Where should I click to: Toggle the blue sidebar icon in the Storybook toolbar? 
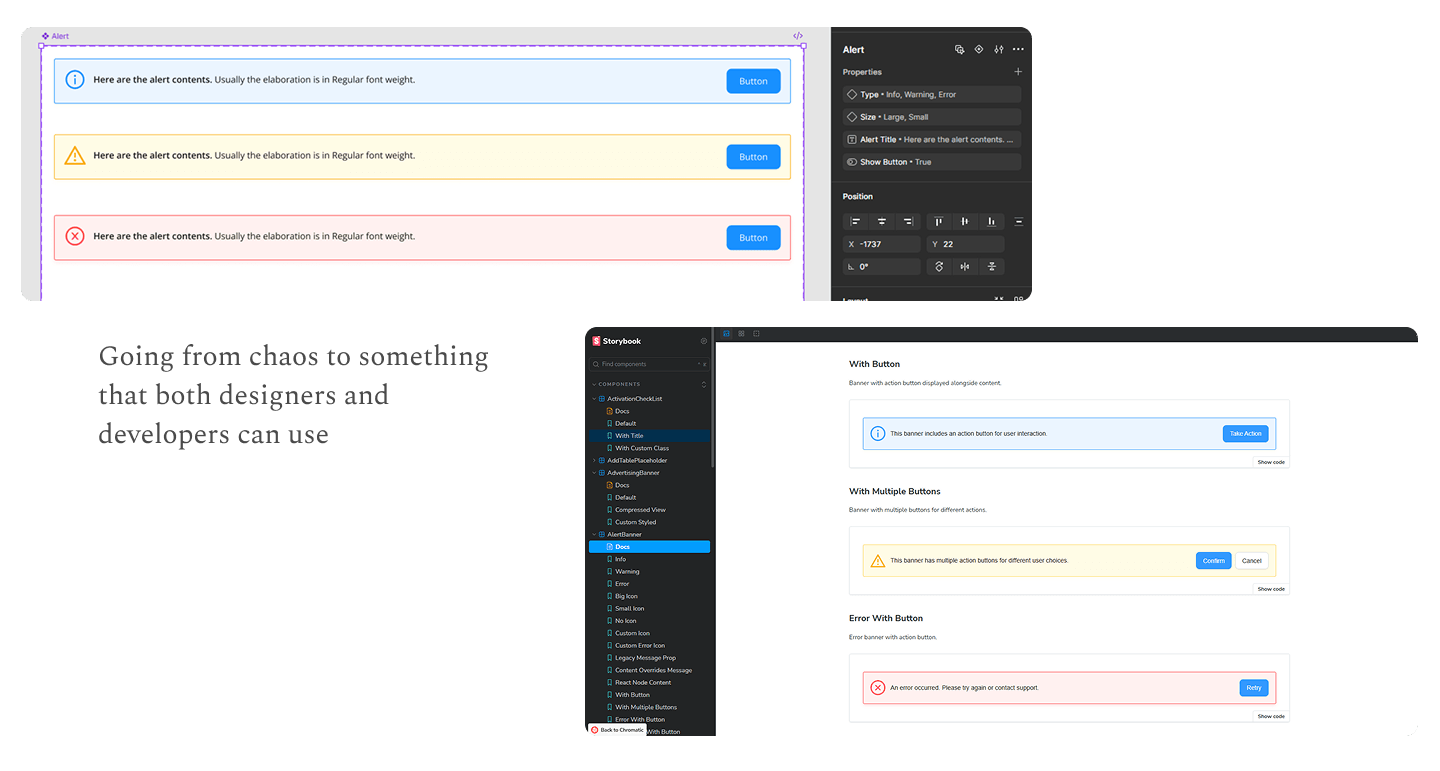pos(726,333)
